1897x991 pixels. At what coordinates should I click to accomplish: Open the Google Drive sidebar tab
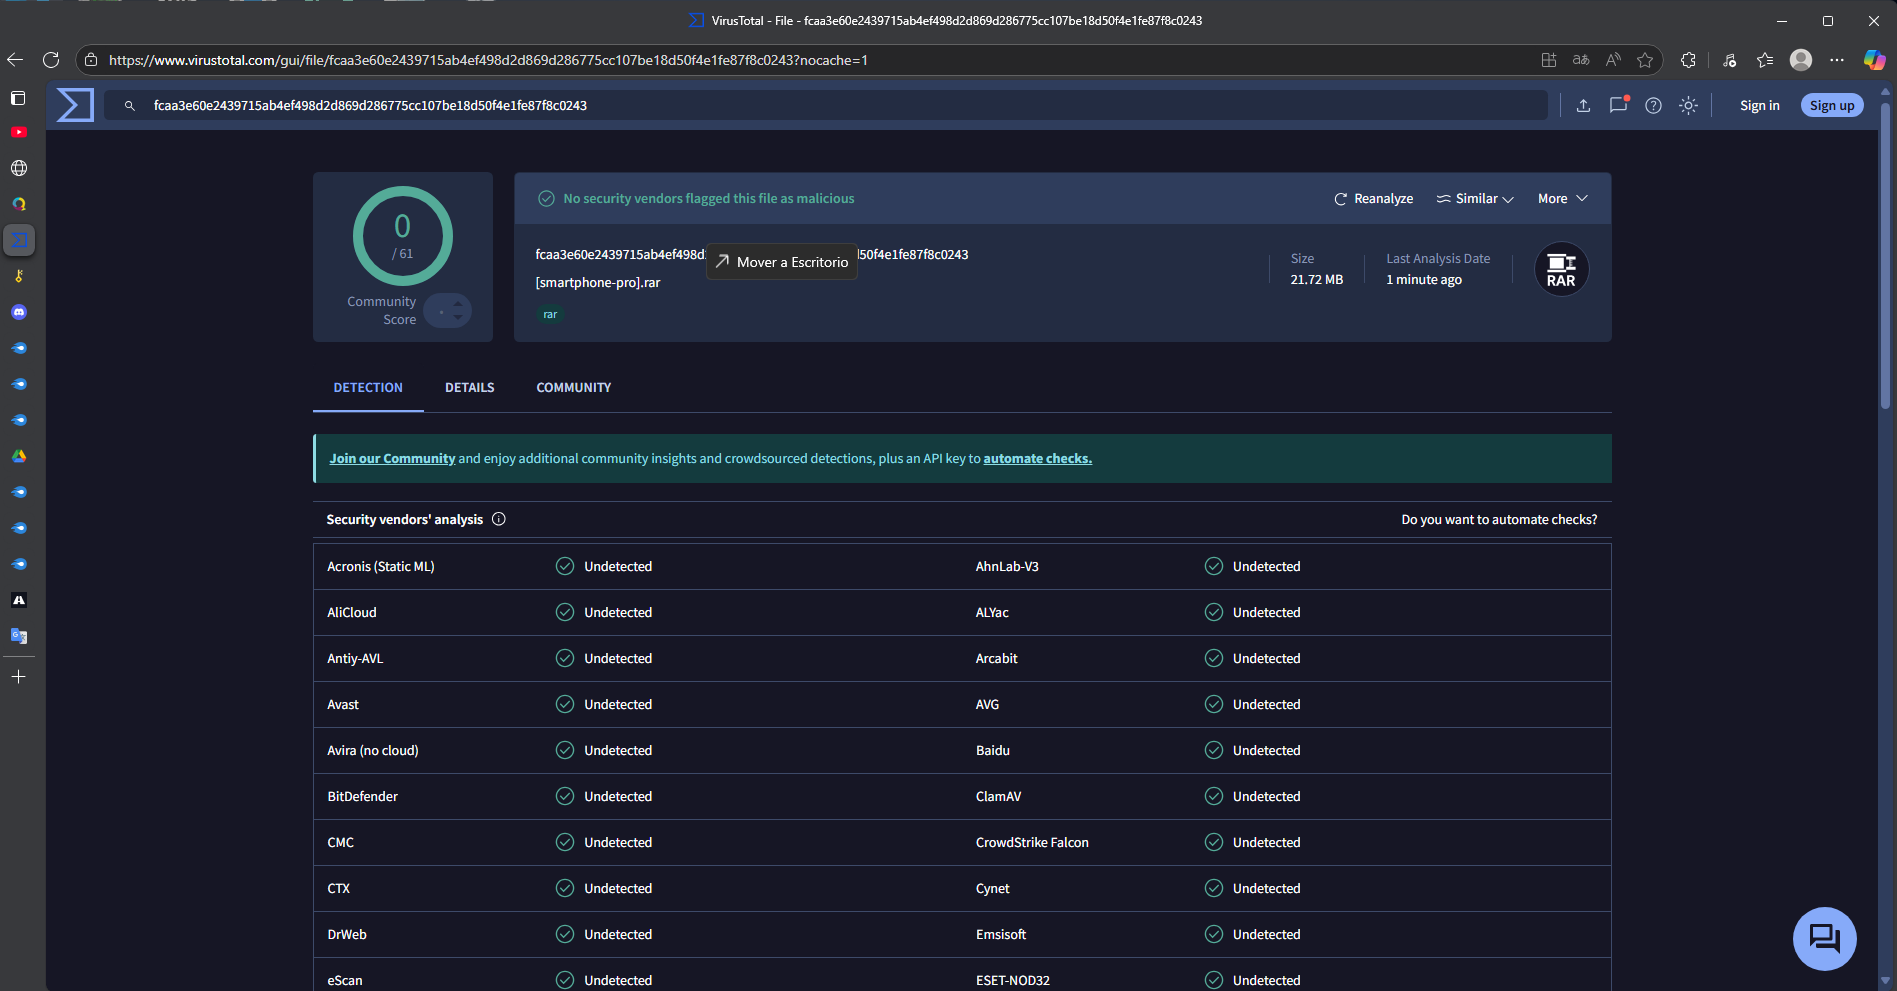19,456
